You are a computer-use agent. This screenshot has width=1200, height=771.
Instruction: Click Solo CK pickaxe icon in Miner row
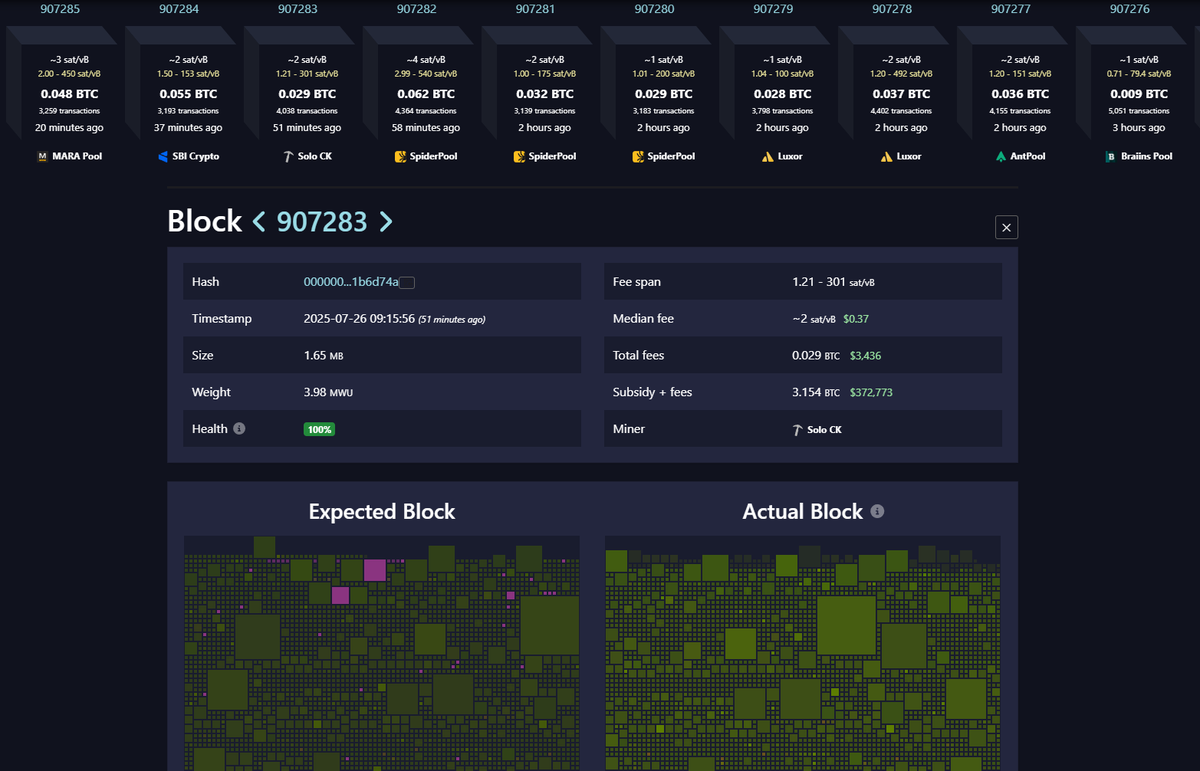tap(797, 429)
